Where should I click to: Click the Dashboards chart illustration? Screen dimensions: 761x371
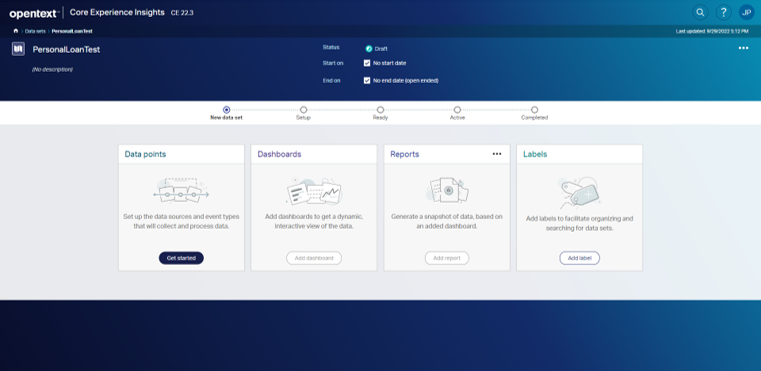click(314, 191)
